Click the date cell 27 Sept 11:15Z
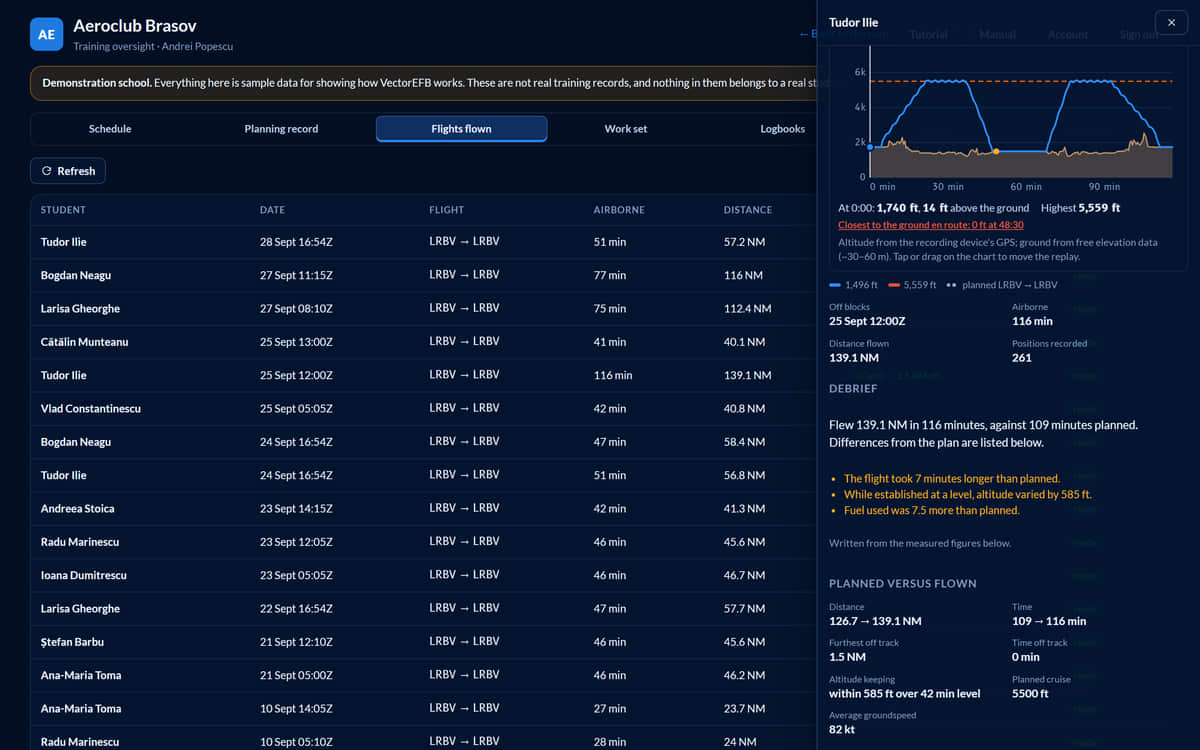The width and height of the screenshot is (1200, 750). 295,275
